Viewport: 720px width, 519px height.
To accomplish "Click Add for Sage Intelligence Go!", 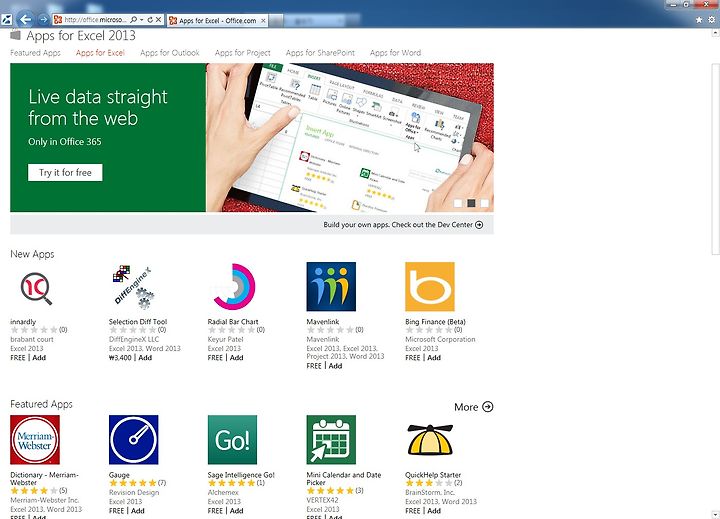I will [236, 510].
